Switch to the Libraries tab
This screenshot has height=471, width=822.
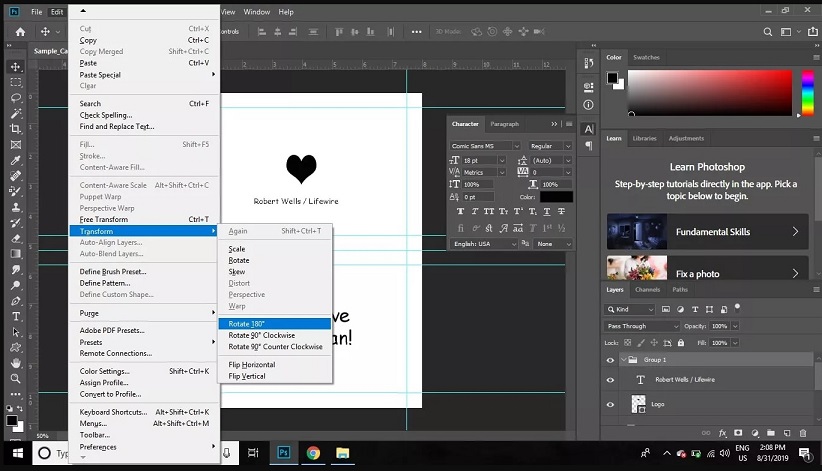point(644,138)
